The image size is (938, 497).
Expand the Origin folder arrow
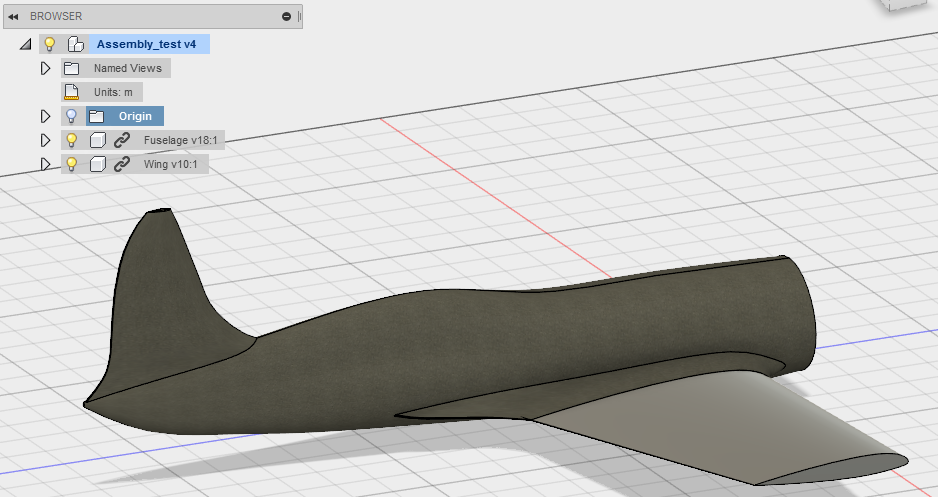click(x=45, y=116)
